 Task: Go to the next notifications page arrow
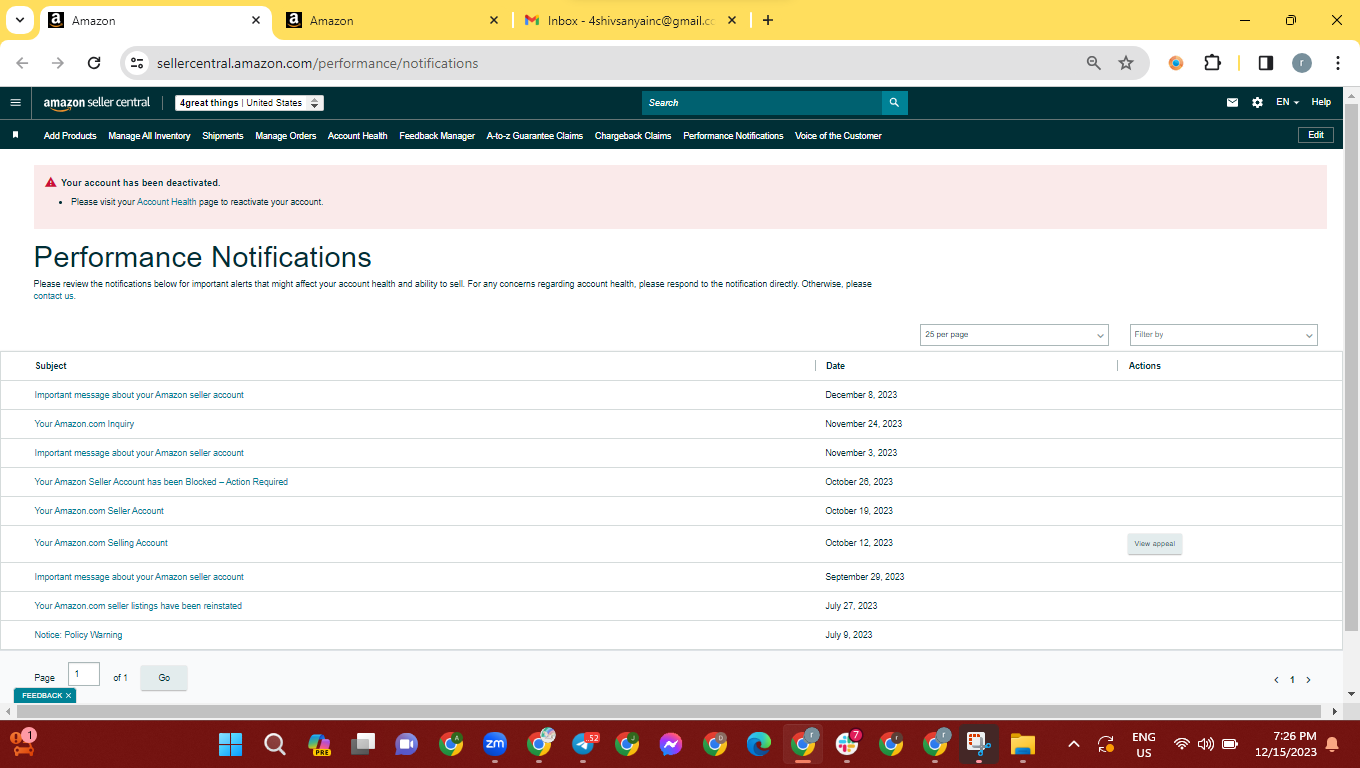(1308, 680)
